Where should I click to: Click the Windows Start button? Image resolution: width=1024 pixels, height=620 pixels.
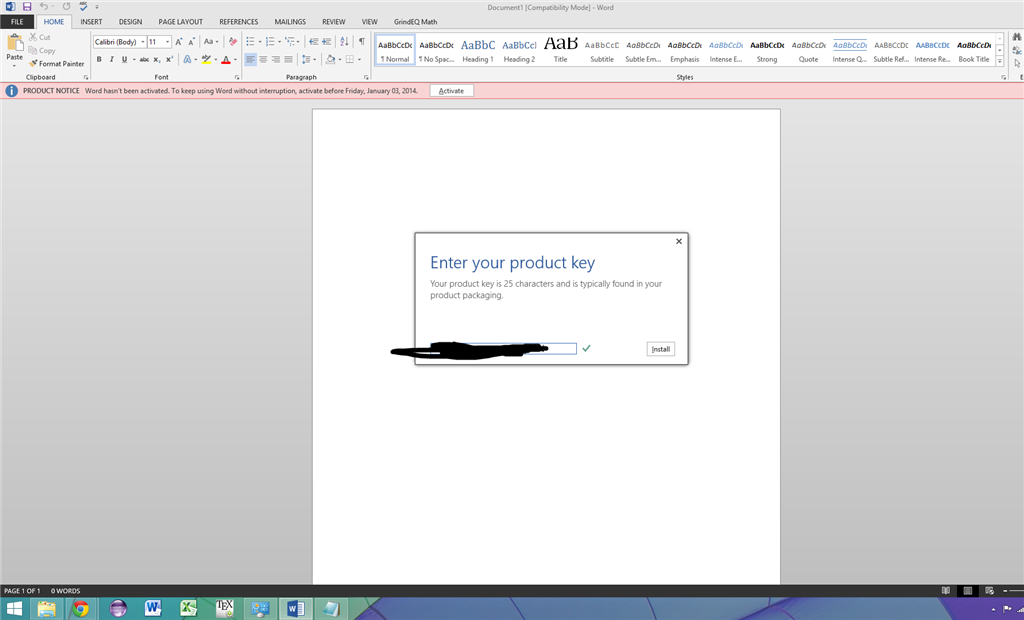14,609
